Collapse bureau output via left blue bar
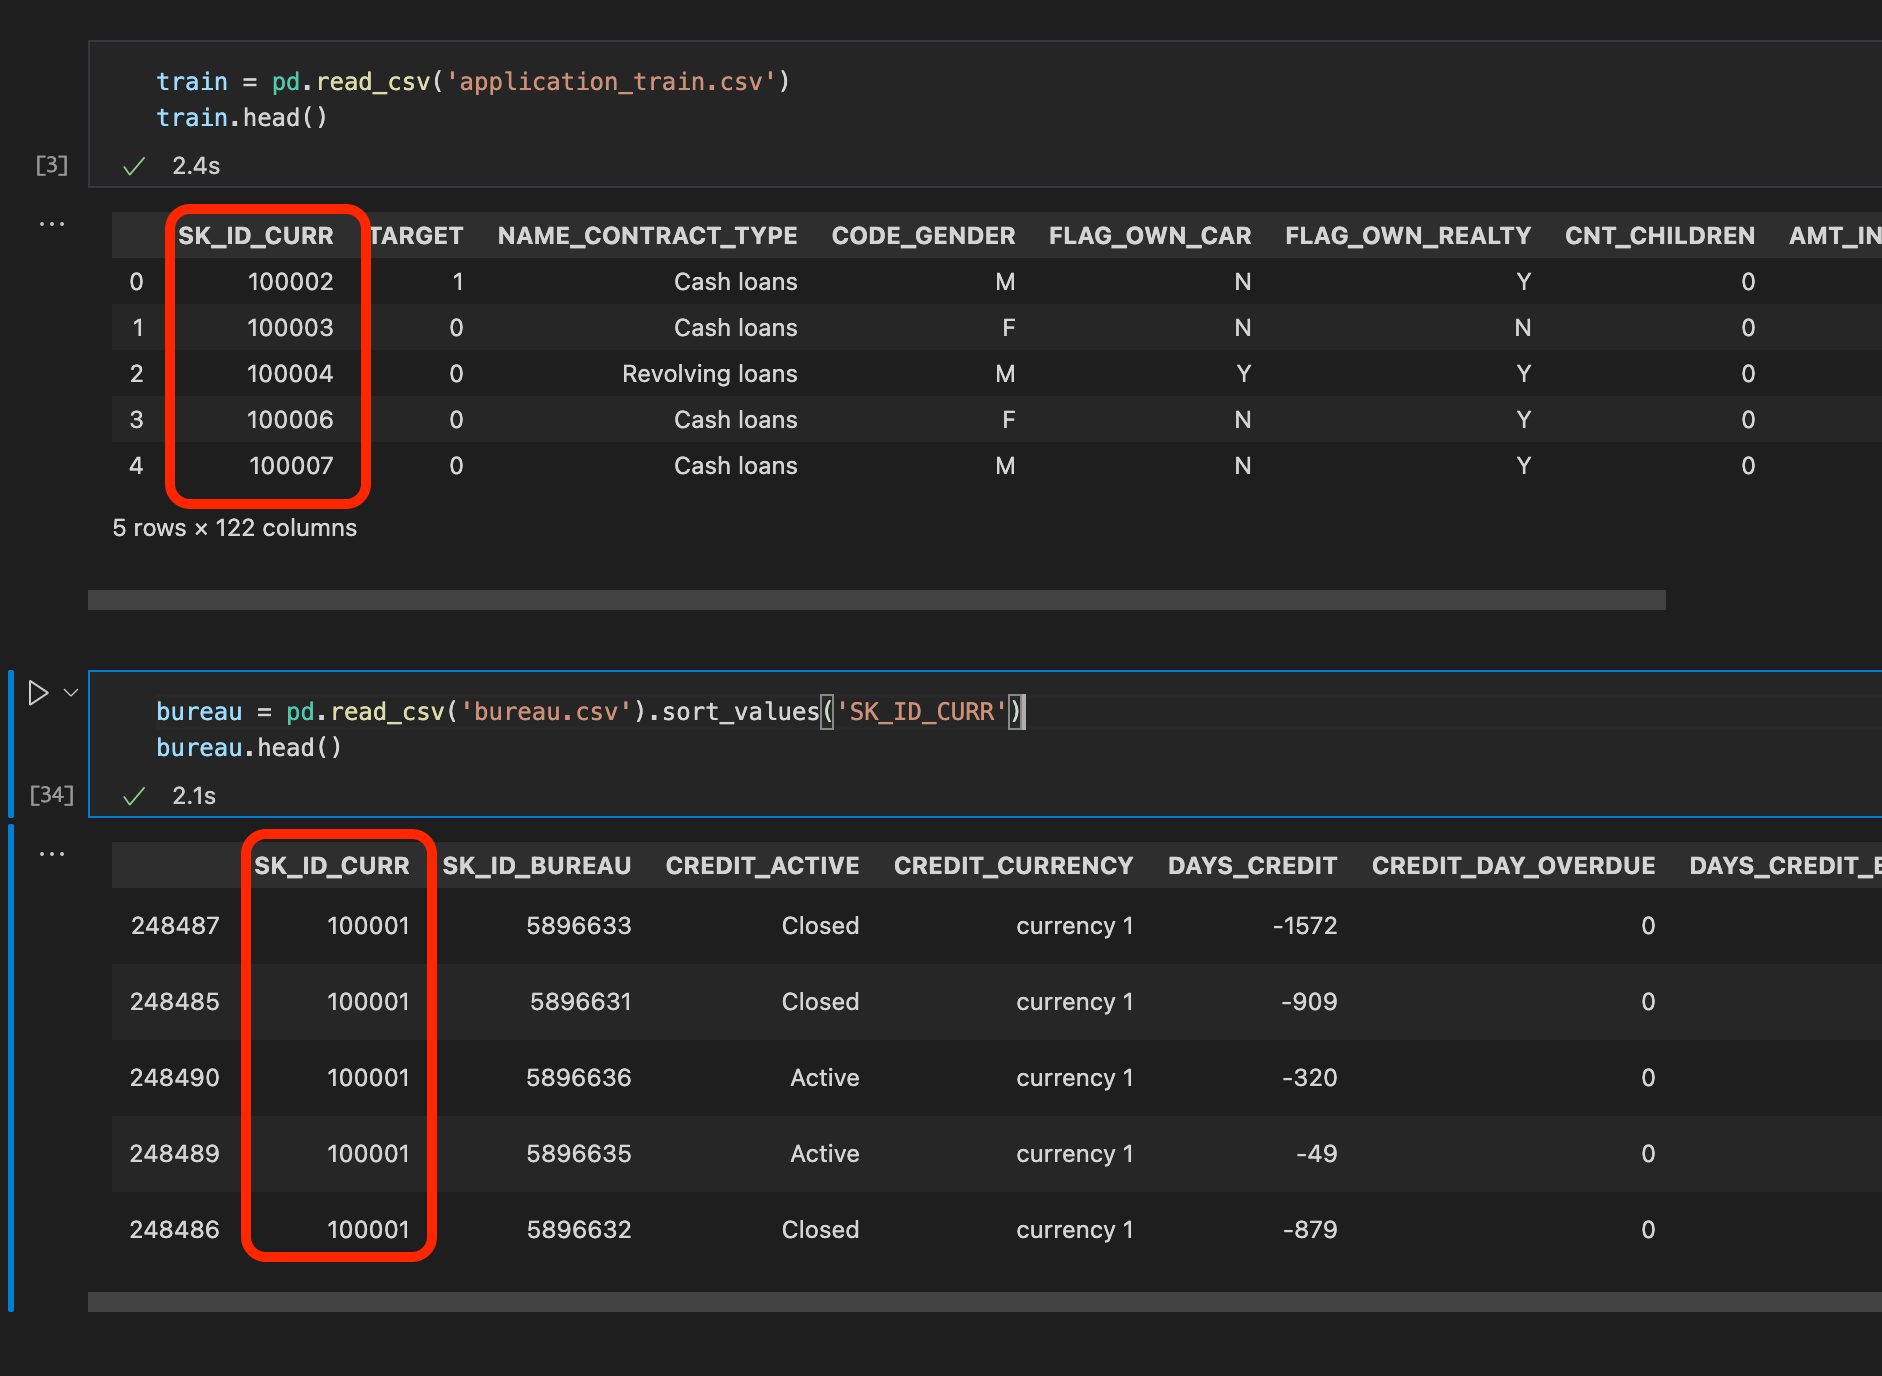The height and width of the screenshot is (1376, 1882). [x=11, y=1066]
